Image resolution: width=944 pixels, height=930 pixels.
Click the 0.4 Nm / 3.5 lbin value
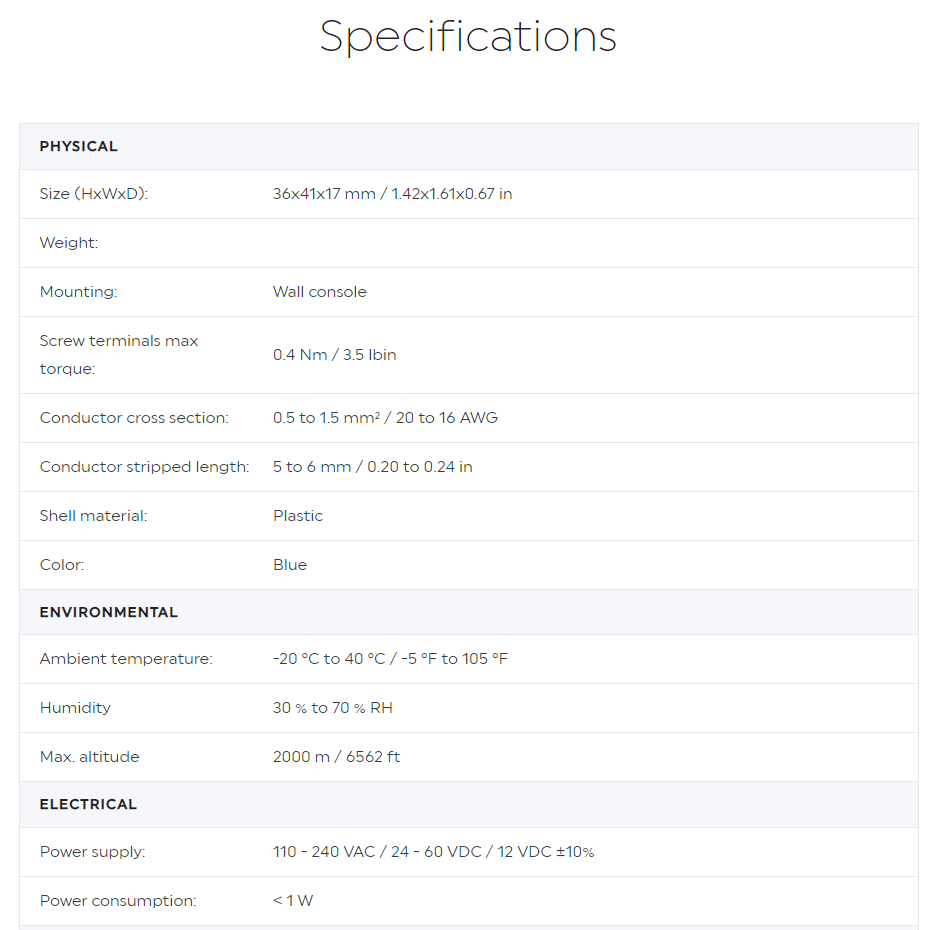335,355
